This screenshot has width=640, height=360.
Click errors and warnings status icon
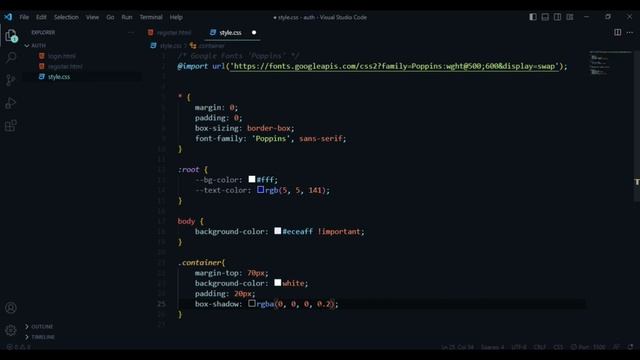[18, 347]
